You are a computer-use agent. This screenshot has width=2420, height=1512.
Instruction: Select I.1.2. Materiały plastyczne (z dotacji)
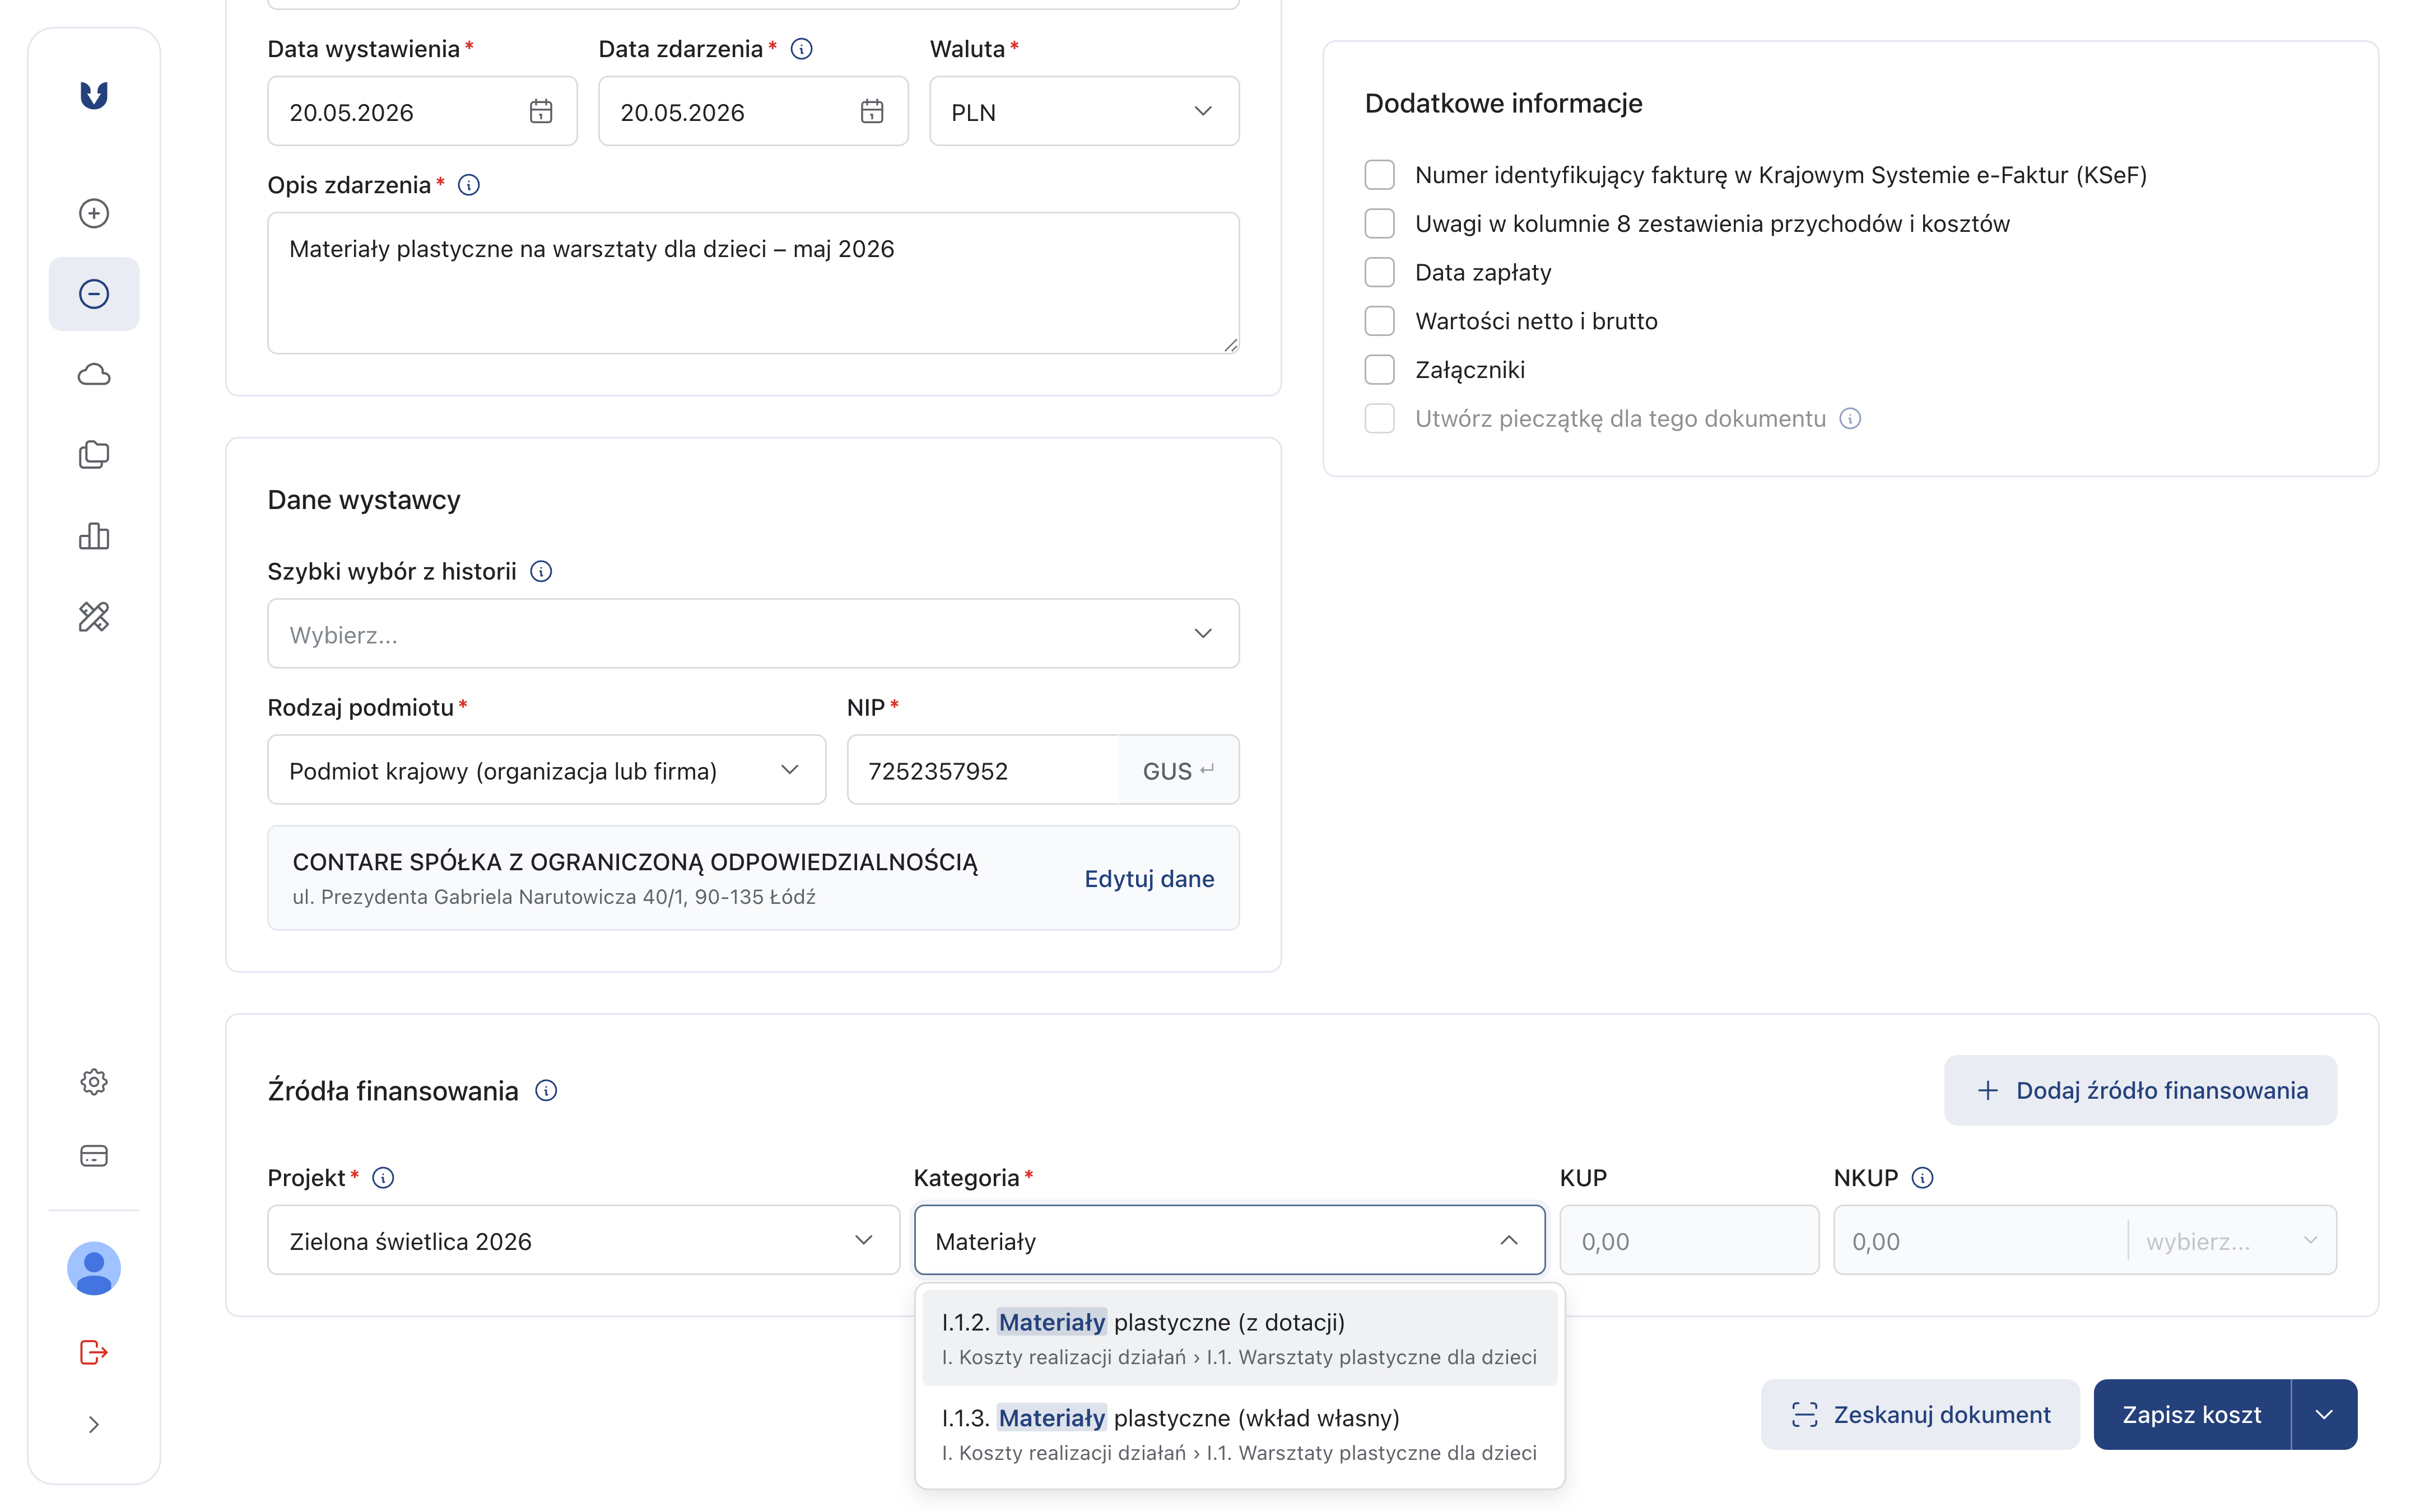coord(1240,1338)
